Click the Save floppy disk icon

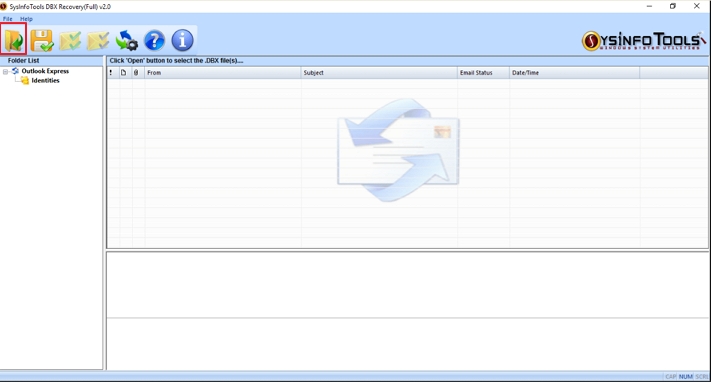42,40
